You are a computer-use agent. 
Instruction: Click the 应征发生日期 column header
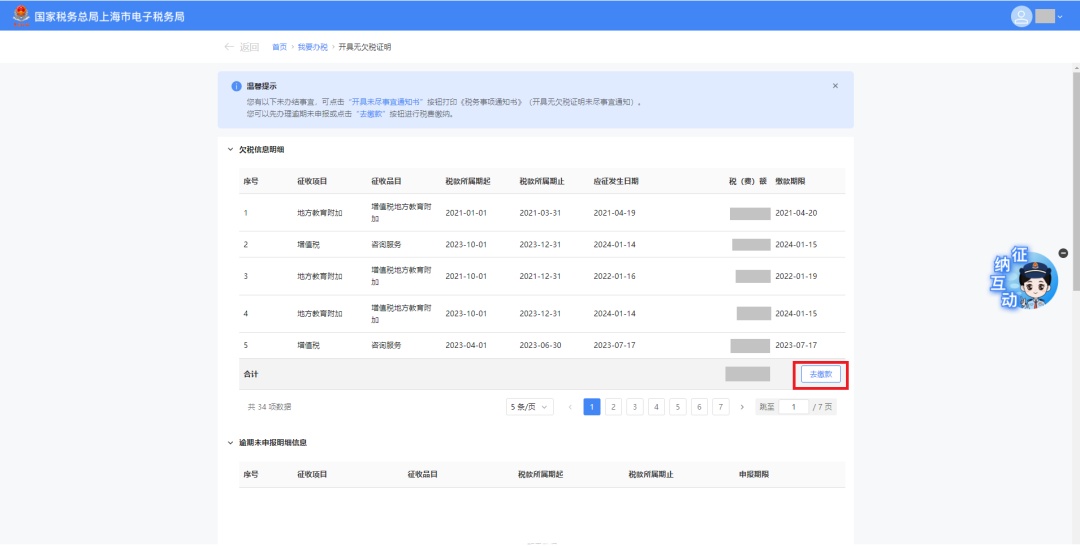pos(616,181)
